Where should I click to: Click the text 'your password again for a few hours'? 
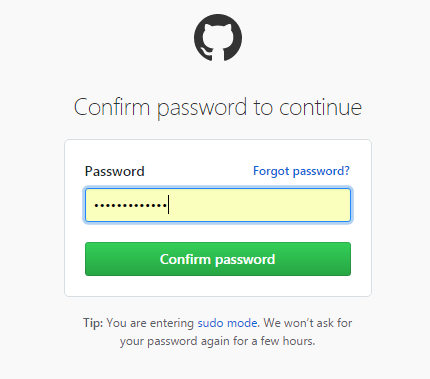coord(217,341)
